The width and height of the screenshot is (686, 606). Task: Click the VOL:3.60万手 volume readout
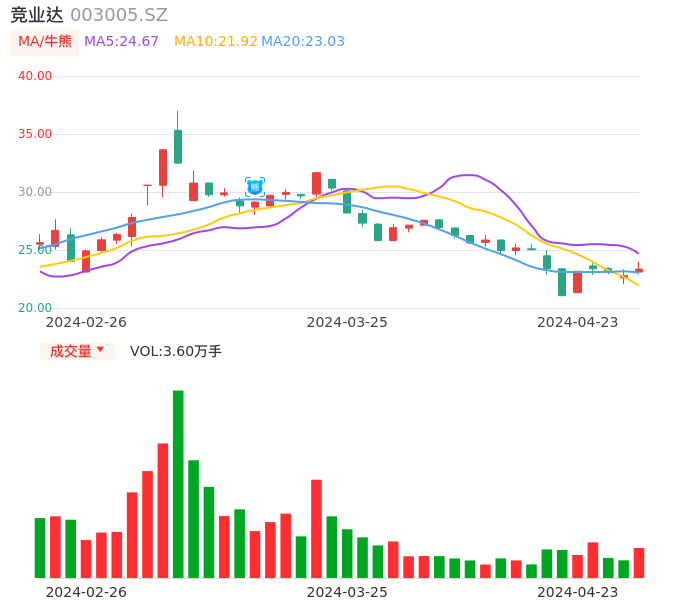click(x=176, y=351)
